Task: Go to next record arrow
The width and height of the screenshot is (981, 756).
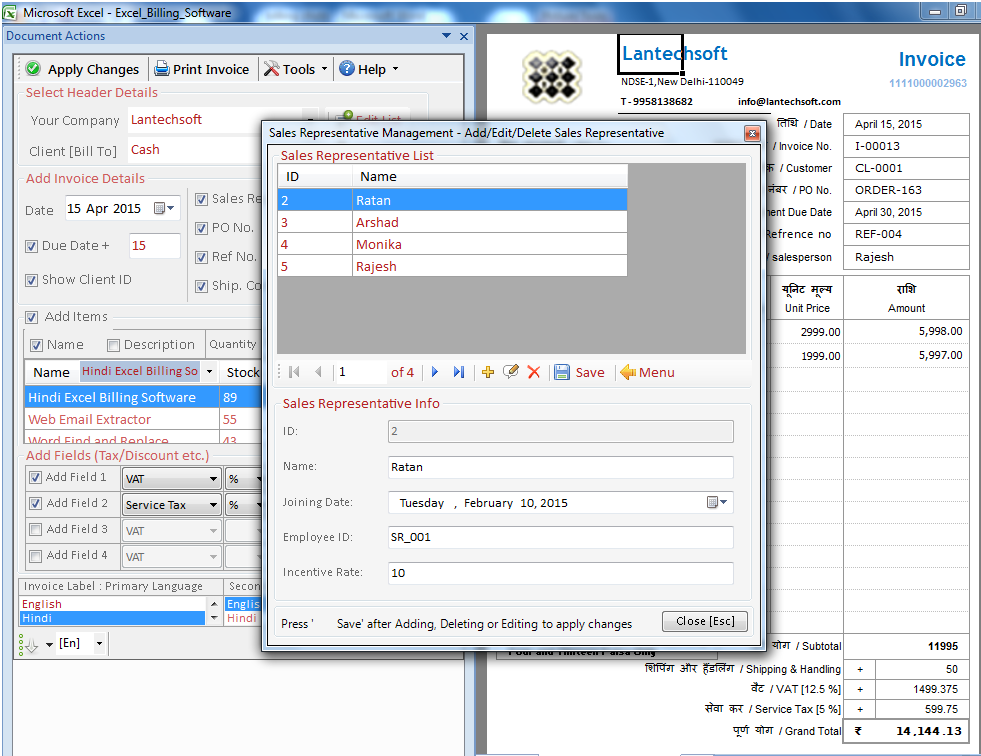Action: 435,372
